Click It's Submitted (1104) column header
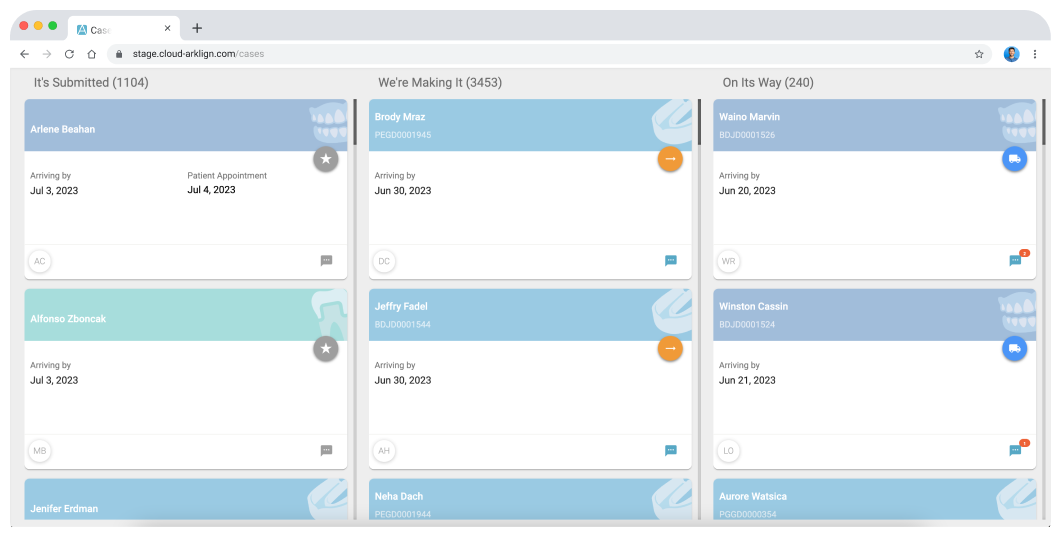The width and height of the screenshot is (1061, 557). click(x=91, y=83)
